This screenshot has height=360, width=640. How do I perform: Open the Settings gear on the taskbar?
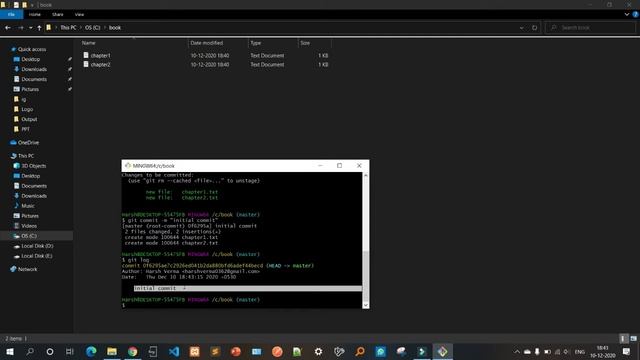(x=318, y=351)
